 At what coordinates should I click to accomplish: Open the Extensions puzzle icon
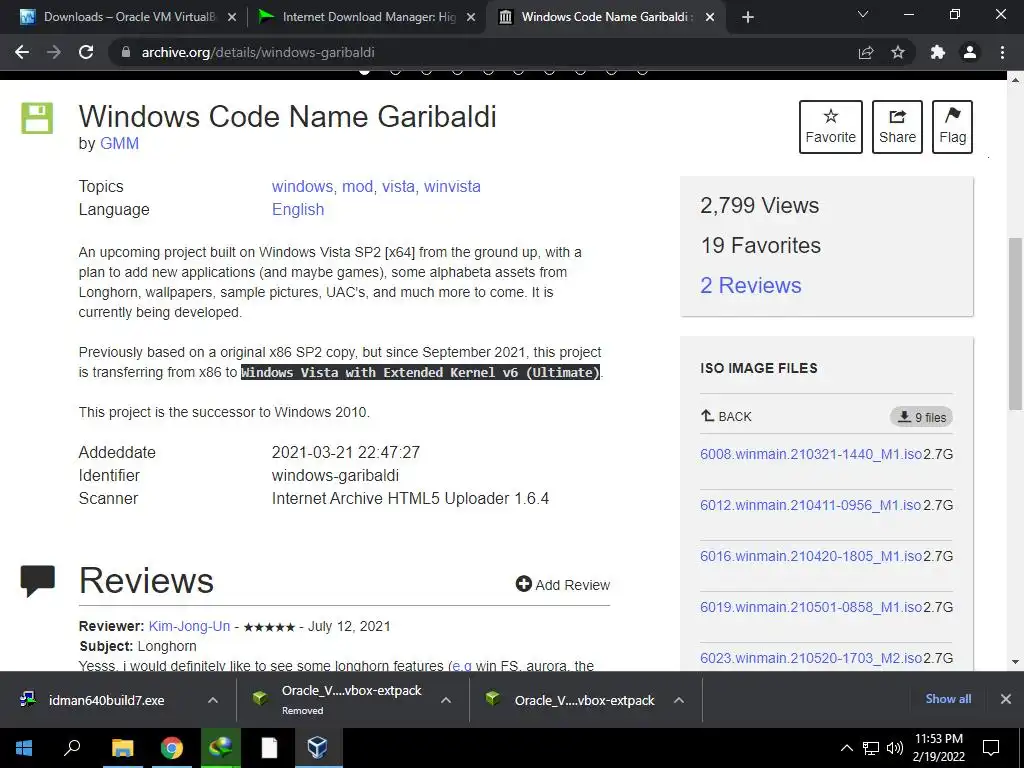tap(938, 52)
